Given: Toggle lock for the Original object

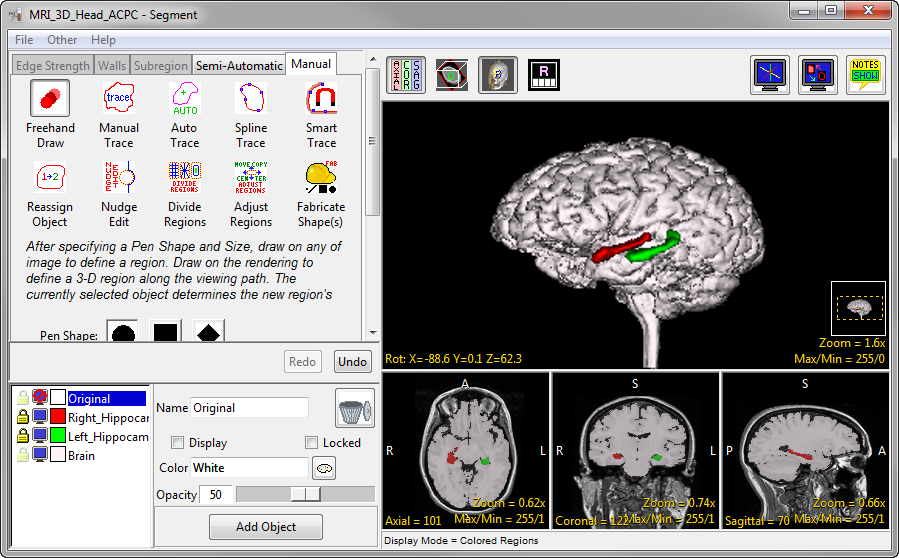Looking at the screenshot, I should pyautogui.click(x=22, y=398).
